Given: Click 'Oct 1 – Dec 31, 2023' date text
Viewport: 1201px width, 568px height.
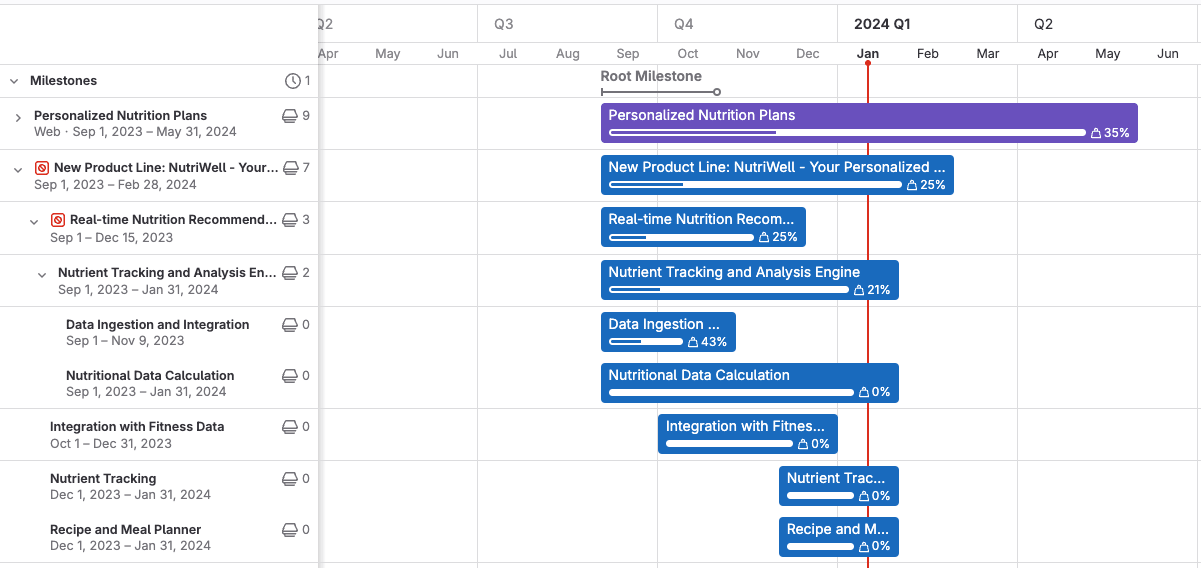Looking at the screenshot, I should point(111,444).
